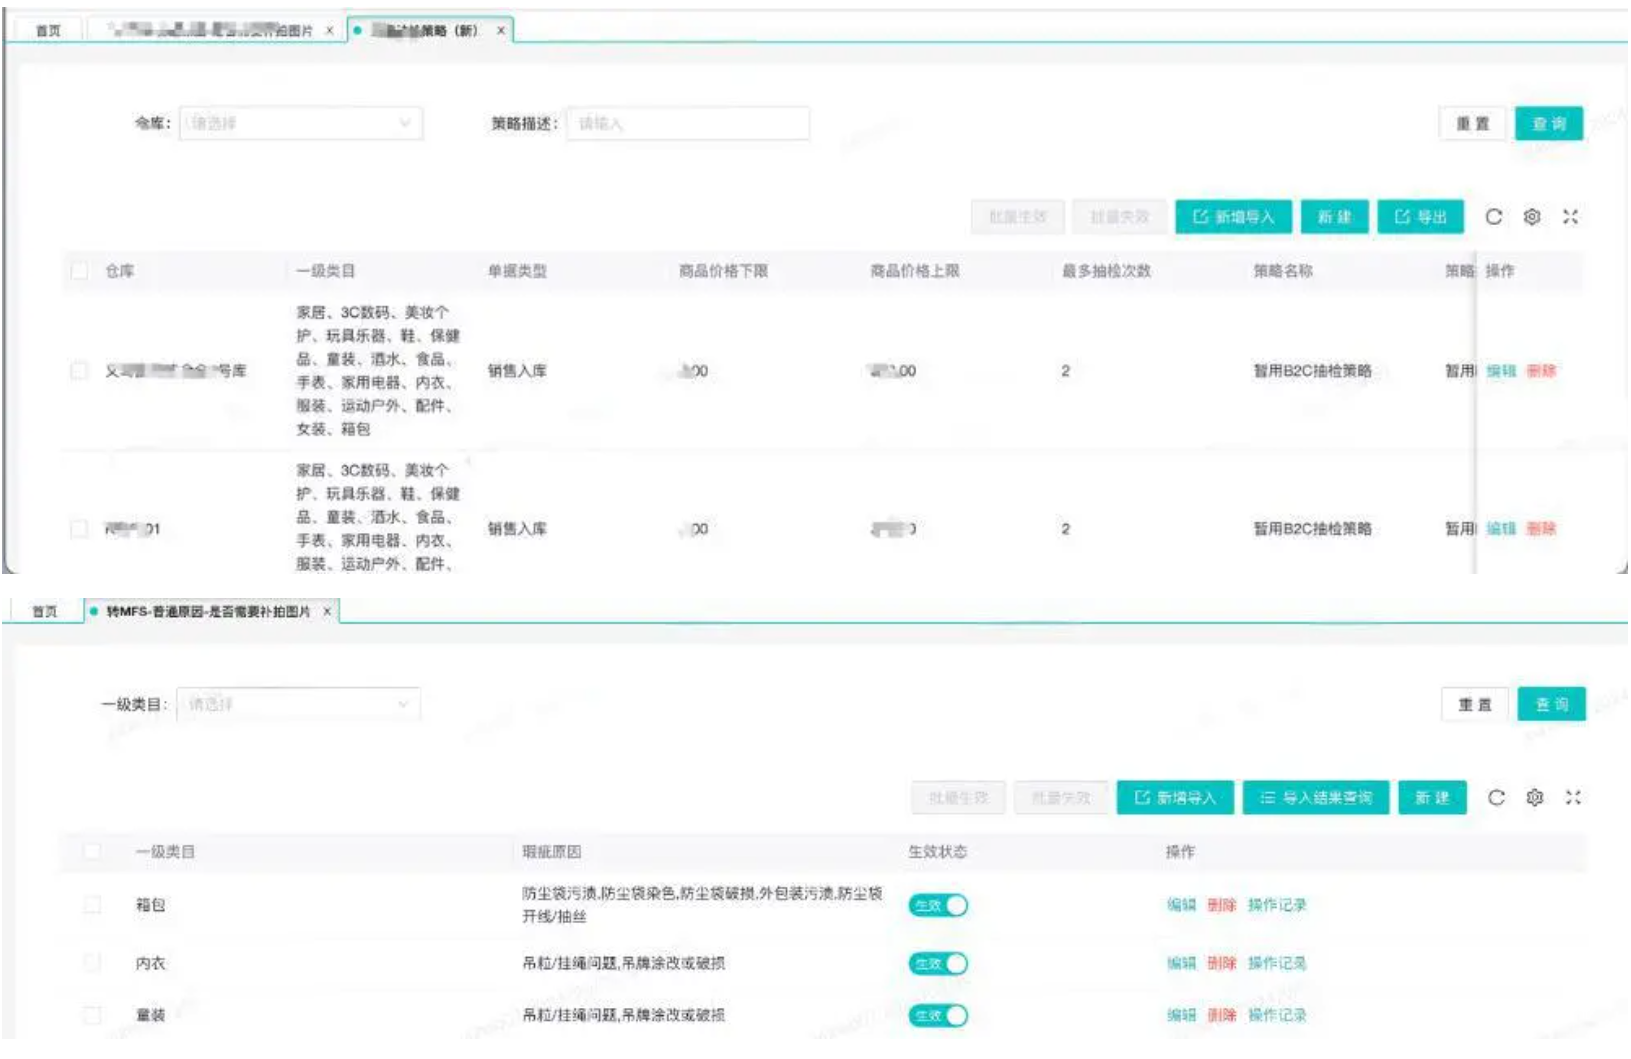This screenshot has width=1631, height=1059.
Task: Focus the 策略描述 input field
Action: [688, 123]
